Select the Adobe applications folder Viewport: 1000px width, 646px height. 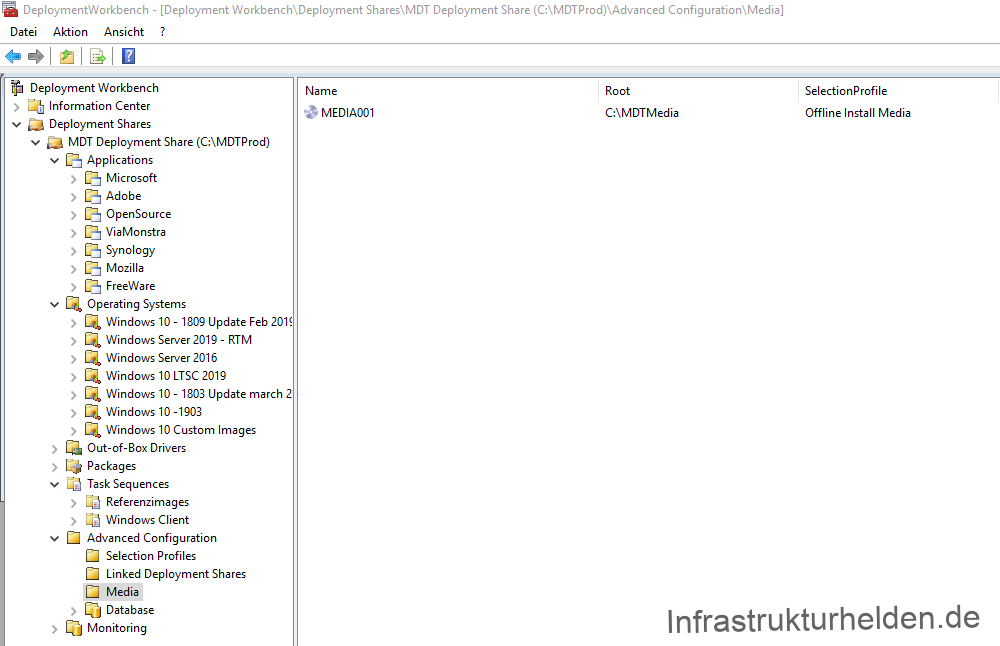tap(123, 196)
